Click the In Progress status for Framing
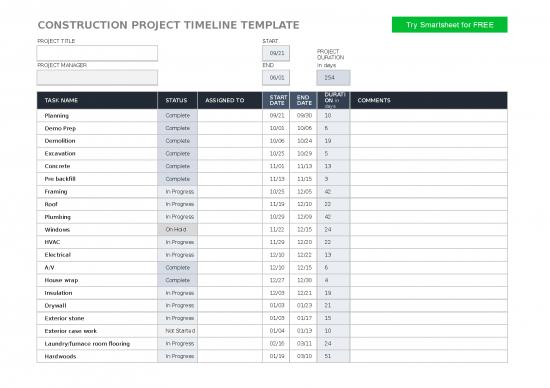 (177, 192)
